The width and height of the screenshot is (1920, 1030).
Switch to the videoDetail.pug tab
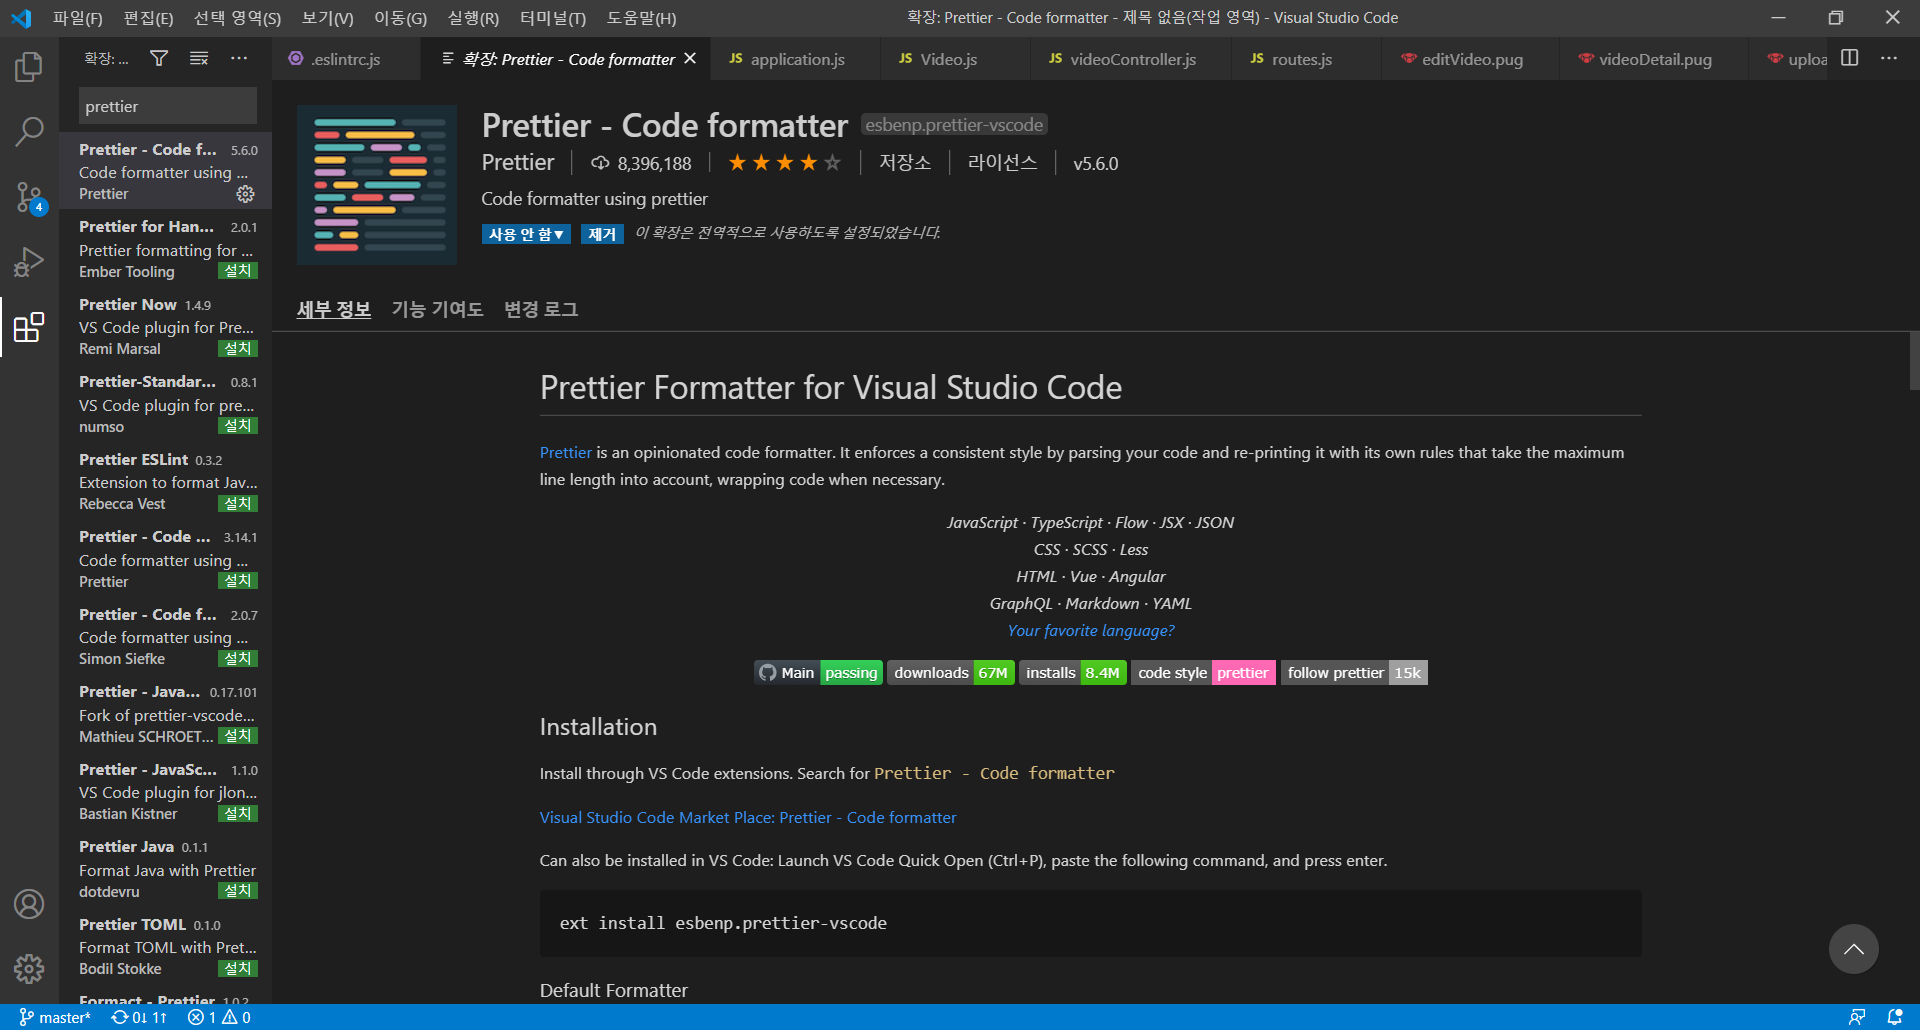[x=1654, y=59]
